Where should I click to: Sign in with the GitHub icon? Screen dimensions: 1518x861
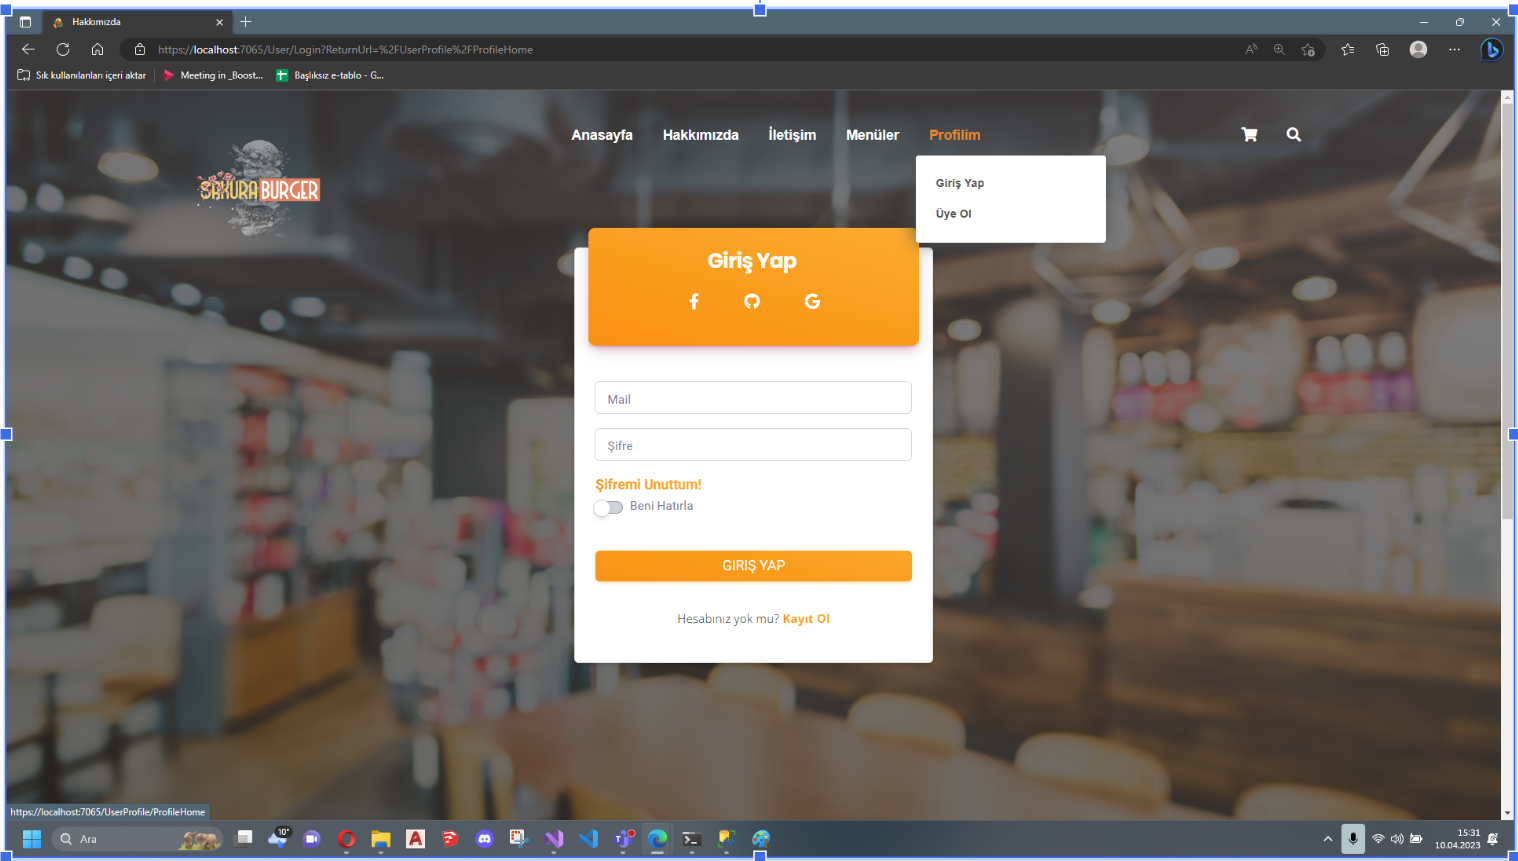click(752, 301)
